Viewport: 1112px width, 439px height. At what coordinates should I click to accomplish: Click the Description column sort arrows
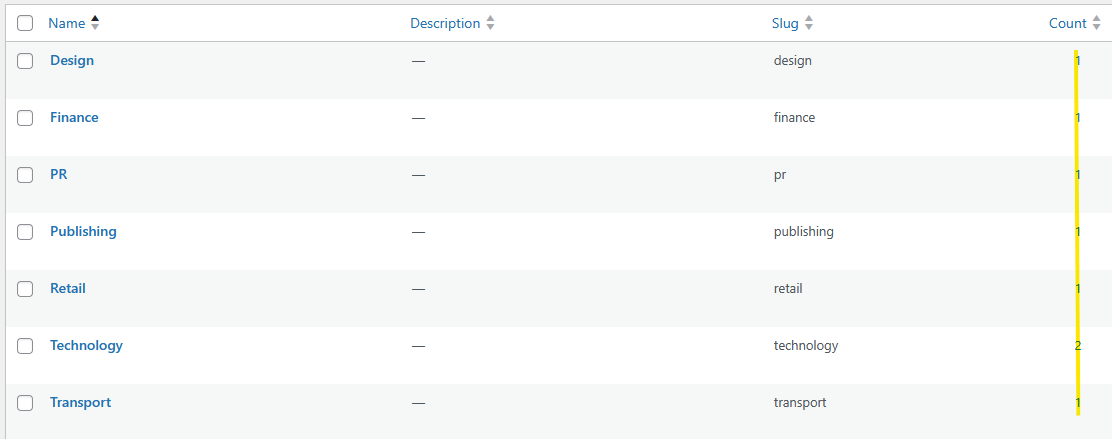tap(490, 23)
